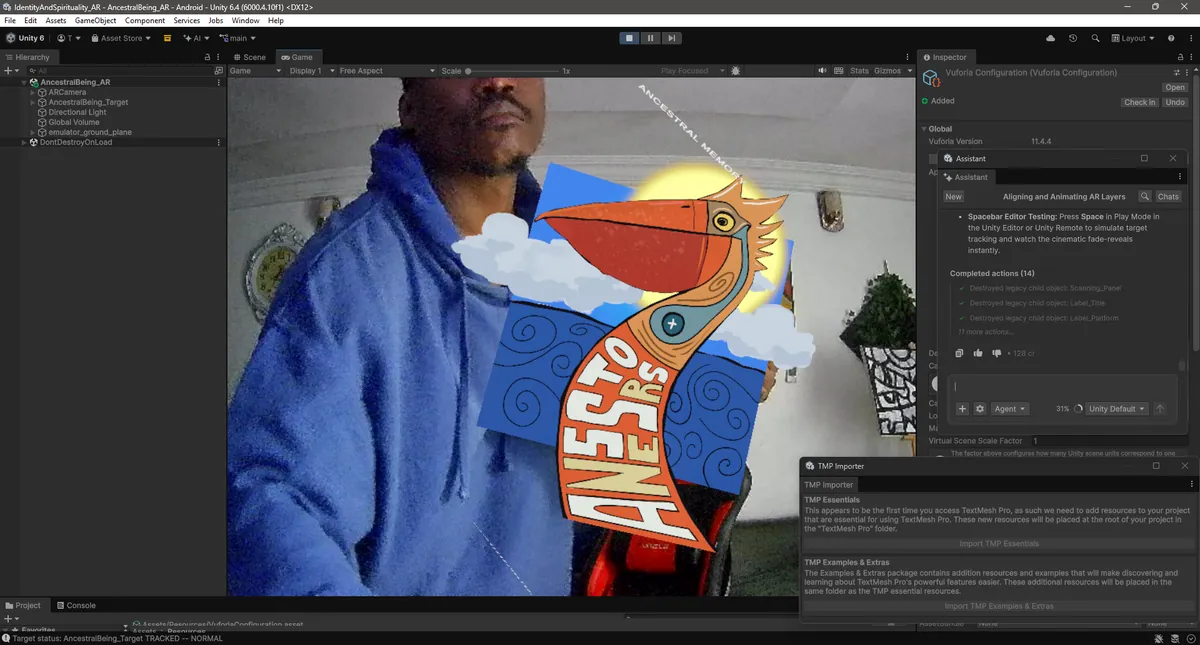Open Unity Cloud from the cloud icon
The width and height of the screenshot is (1200, 645).
tap(1050, 38)
